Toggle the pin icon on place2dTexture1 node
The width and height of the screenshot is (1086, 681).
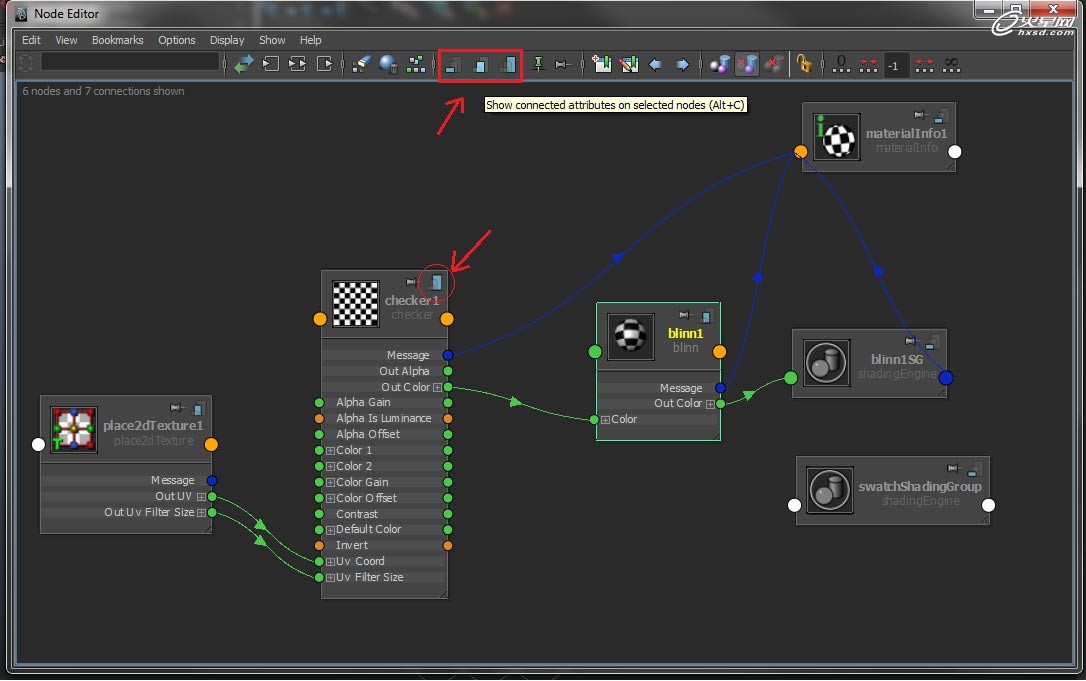click(177, 407)
